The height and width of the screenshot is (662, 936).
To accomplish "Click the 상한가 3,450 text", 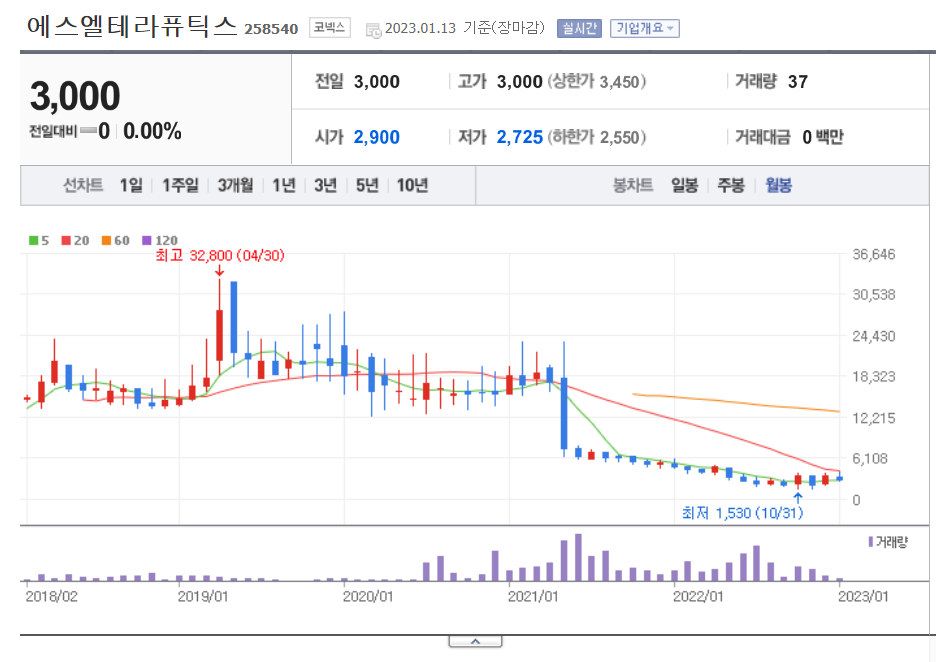I will pyautogui.click(x=597, y=82).
